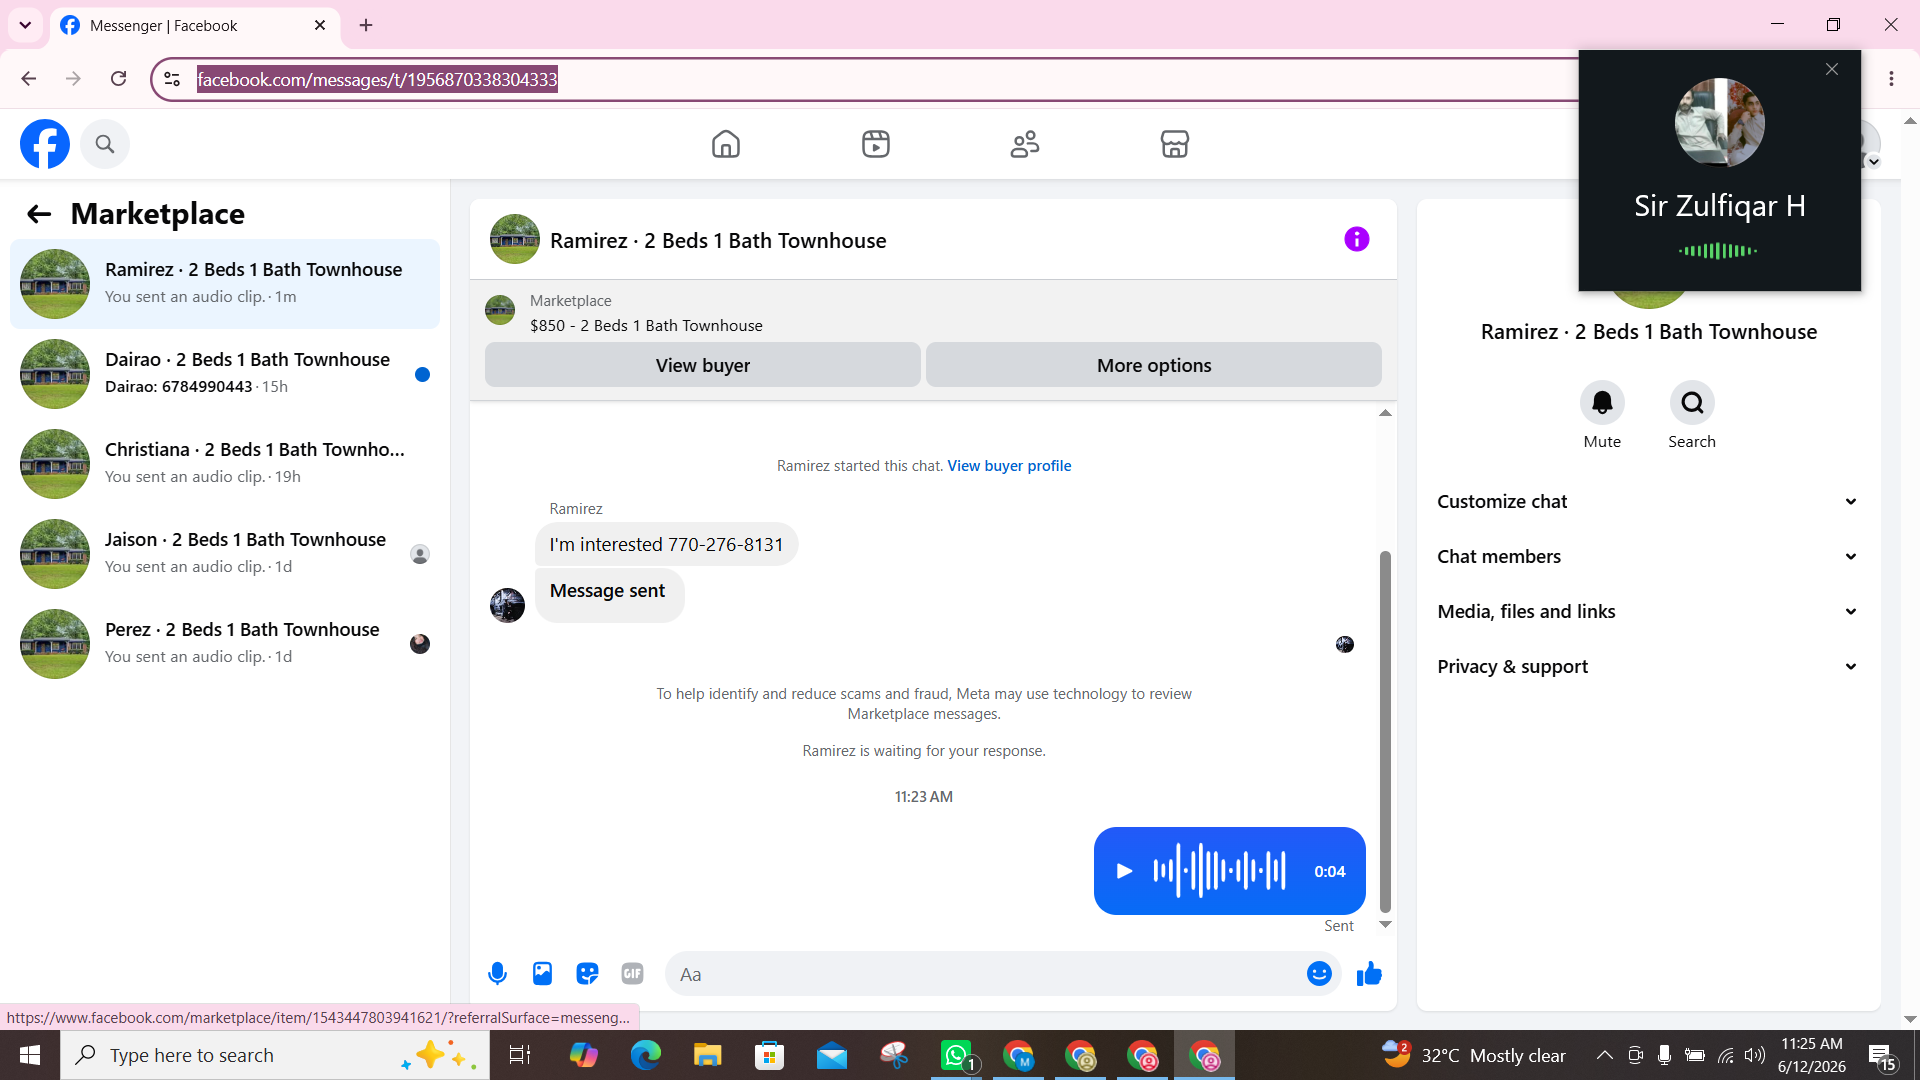The width and height of the screenshot is (1920, 1080).
Task: Choose a GIF
Action: pos(632,973)
